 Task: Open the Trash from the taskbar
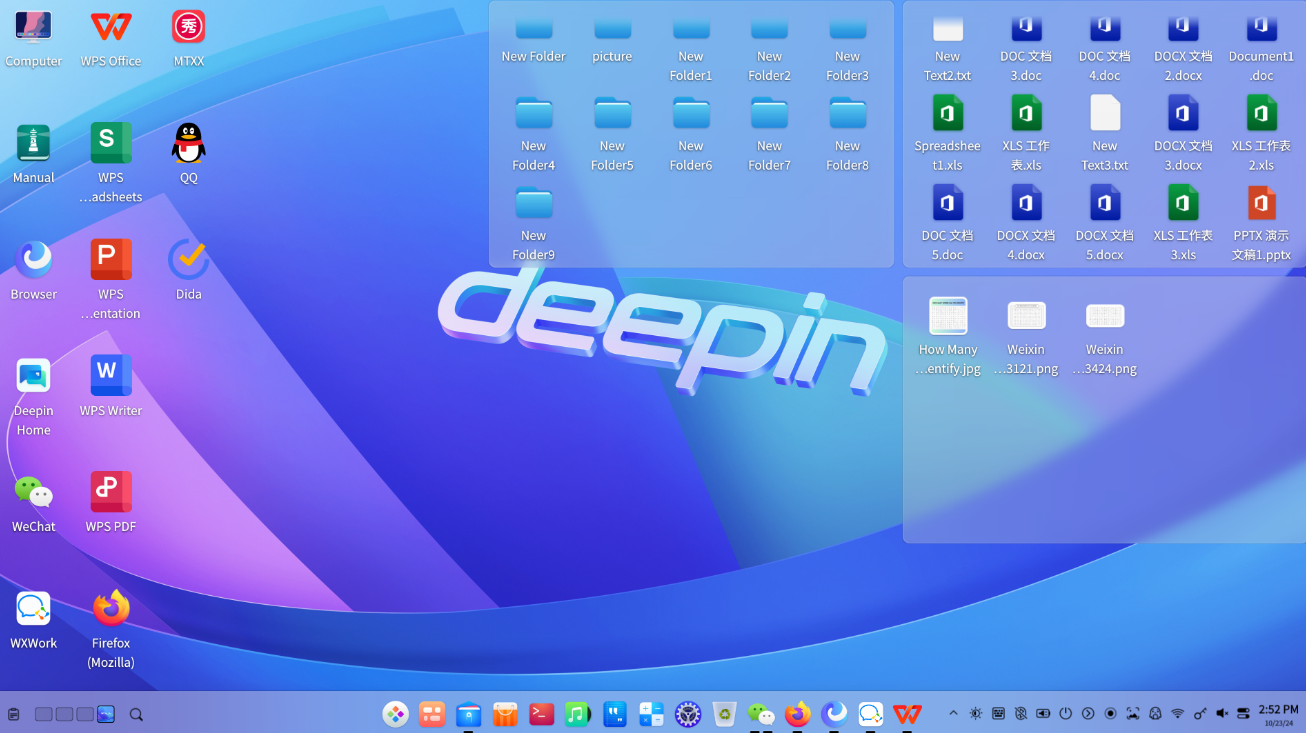tap(724, 714)
